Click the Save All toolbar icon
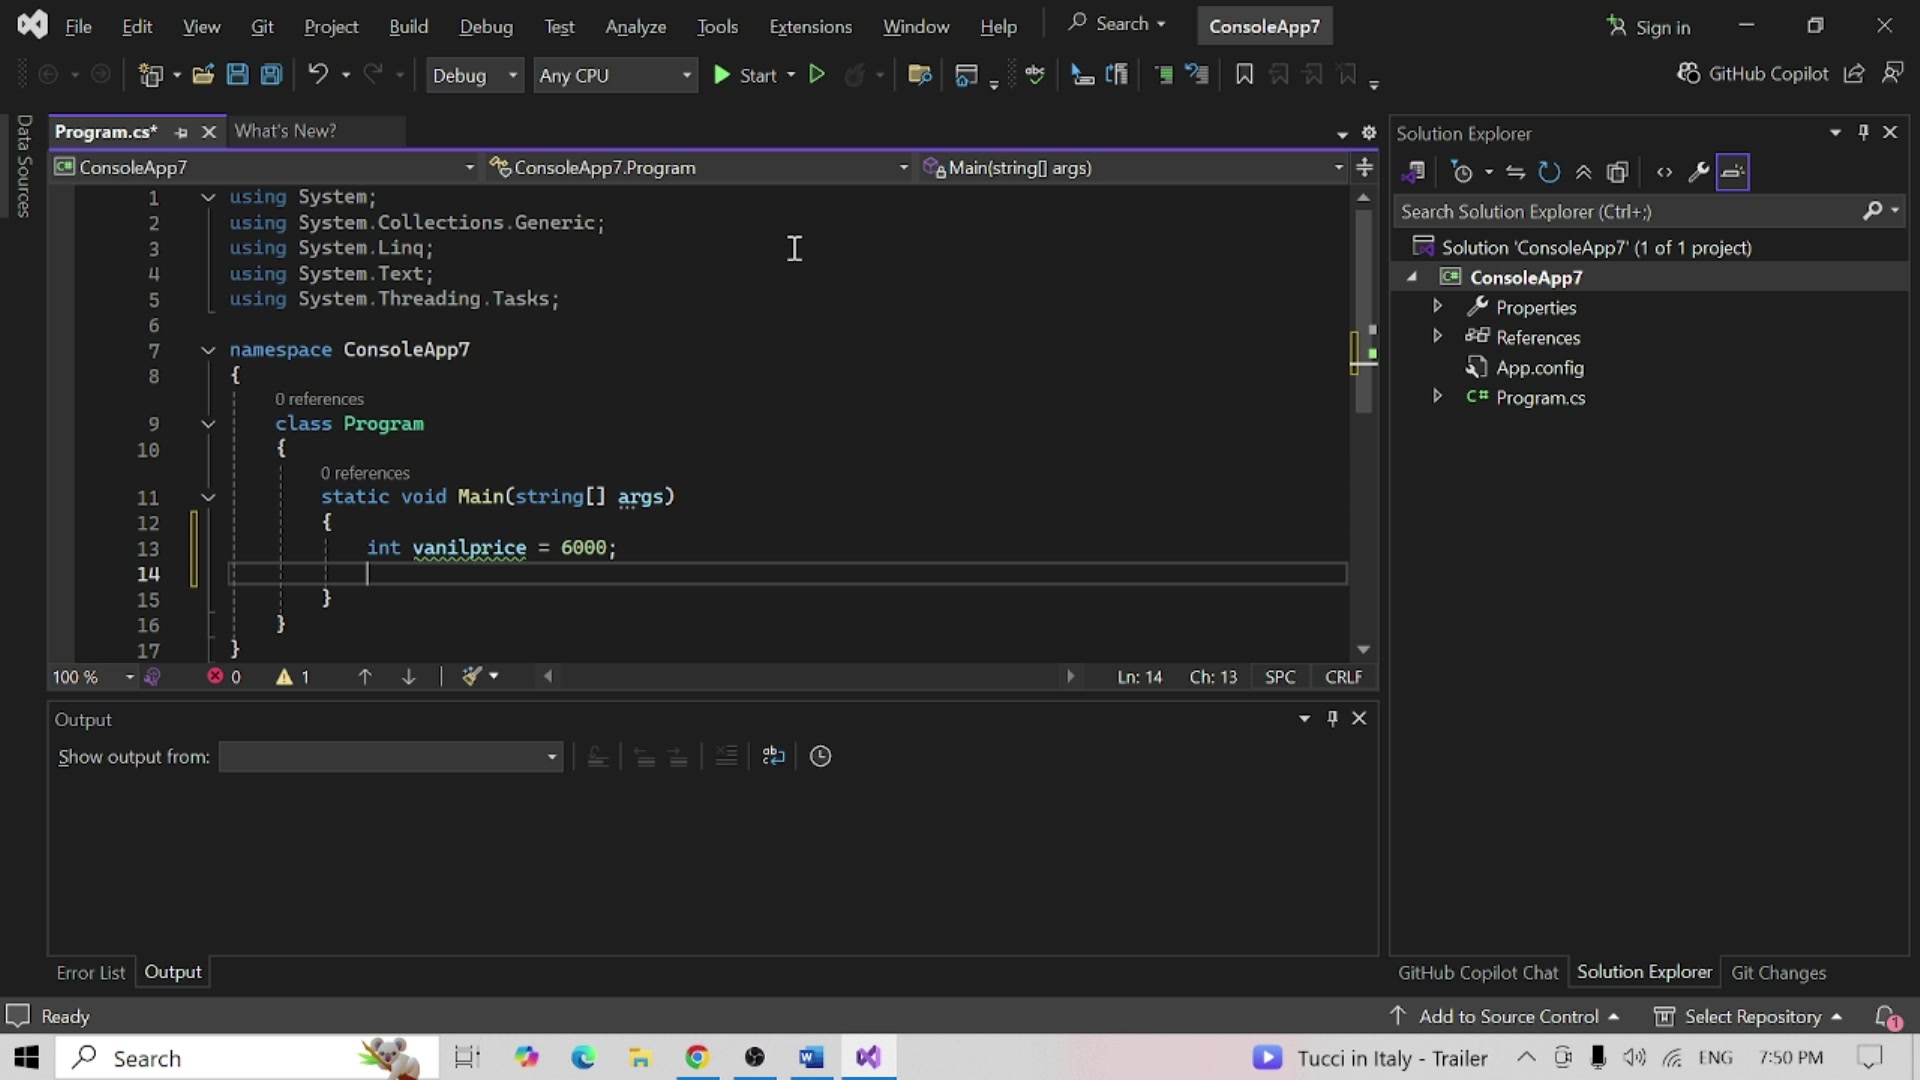1920x1080 pixels. coord(271,74)
